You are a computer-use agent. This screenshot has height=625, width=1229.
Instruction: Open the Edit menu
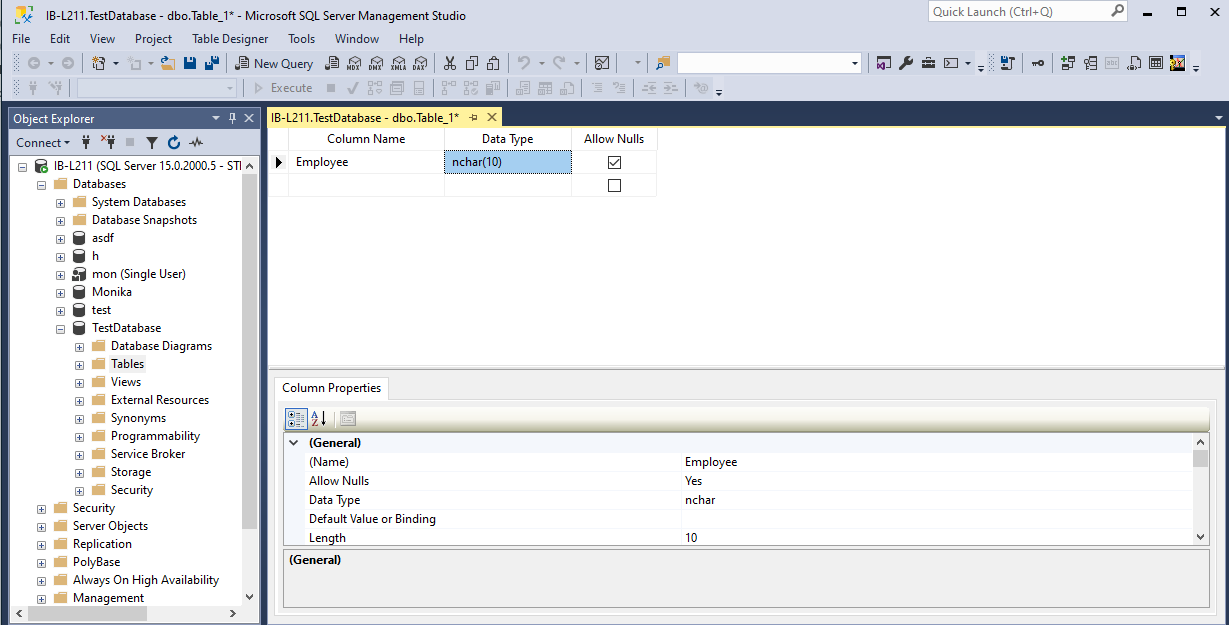point(60,39)
